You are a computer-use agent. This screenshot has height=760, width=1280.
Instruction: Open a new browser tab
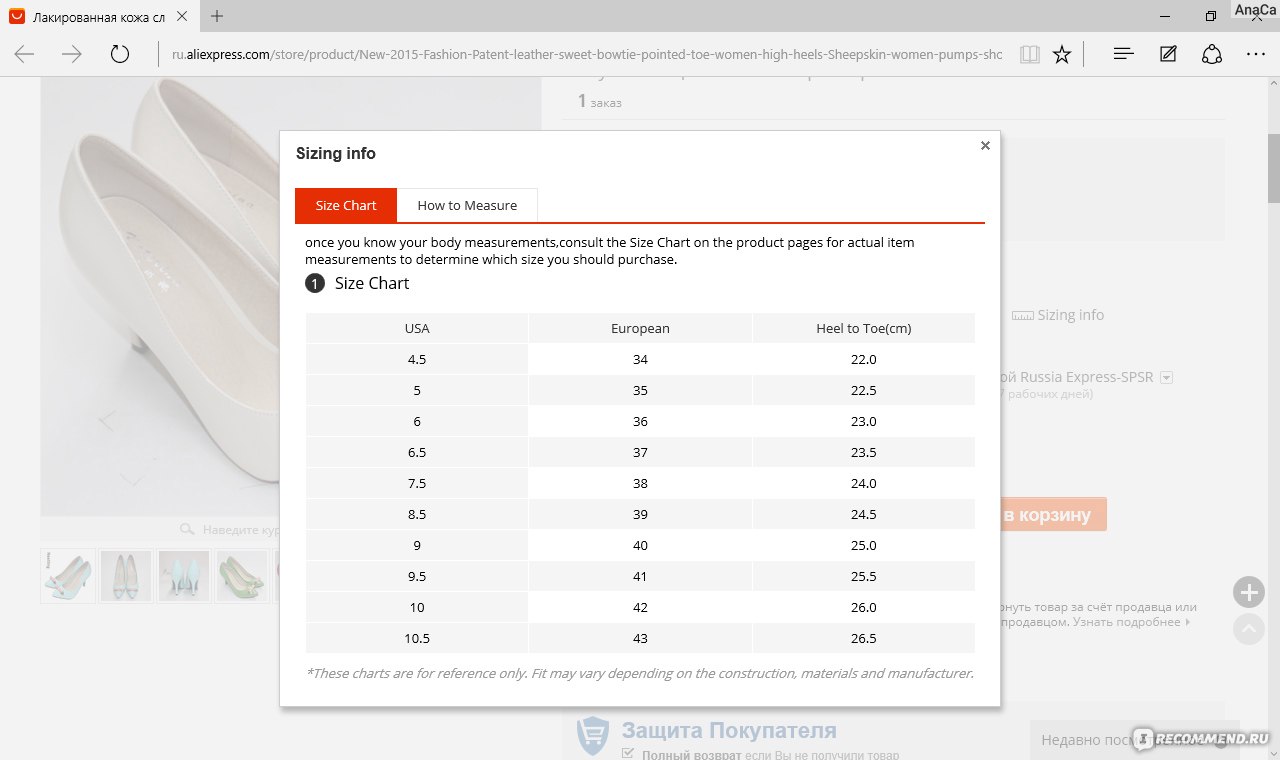[x=217, y=16]
